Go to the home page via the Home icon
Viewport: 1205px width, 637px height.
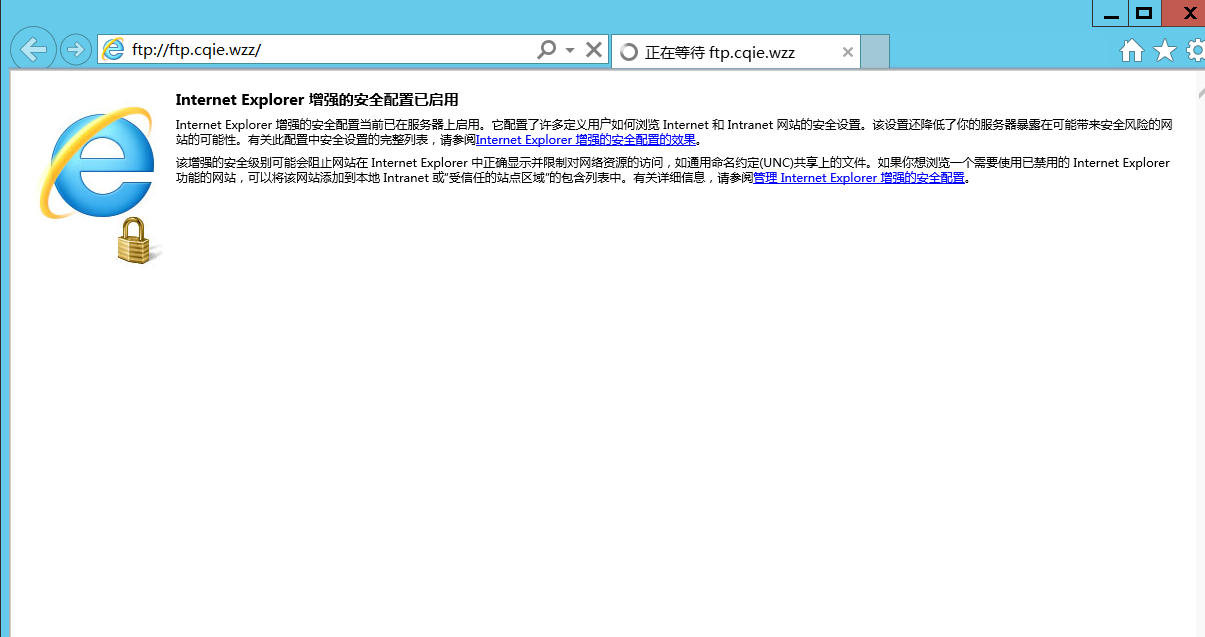[1131, 51]
